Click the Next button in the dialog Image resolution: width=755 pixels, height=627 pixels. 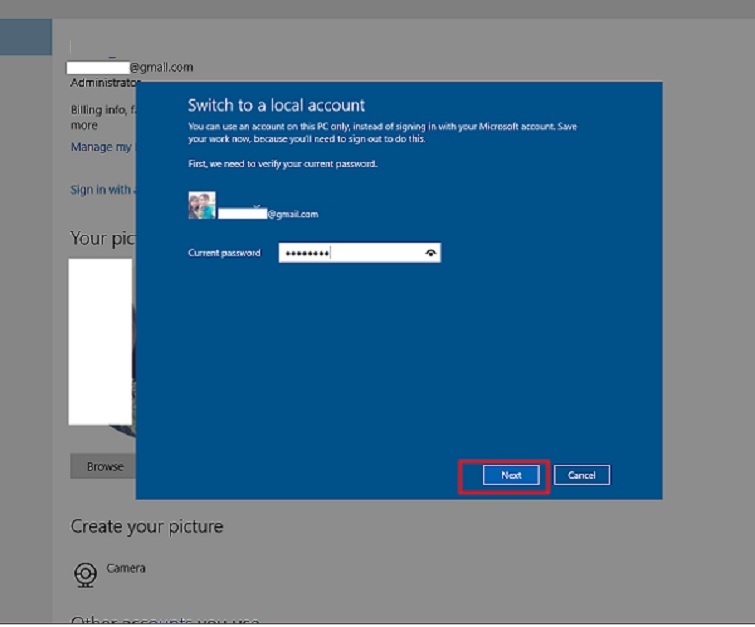coord(511,476)
